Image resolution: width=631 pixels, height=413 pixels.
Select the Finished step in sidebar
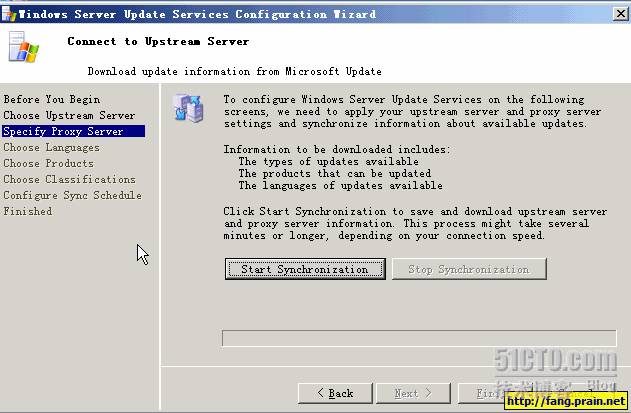(28, 211)
